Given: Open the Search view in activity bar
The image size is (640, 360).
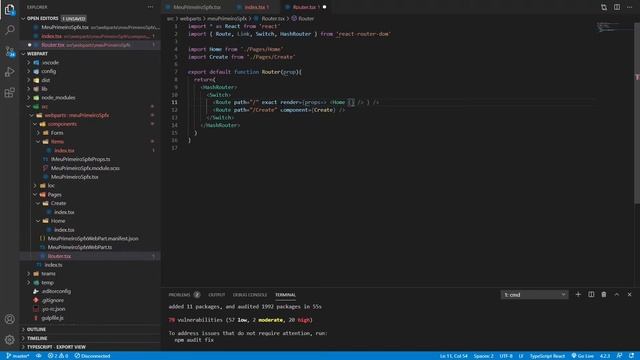Looking at the screenshot, I should coord(9,30).
